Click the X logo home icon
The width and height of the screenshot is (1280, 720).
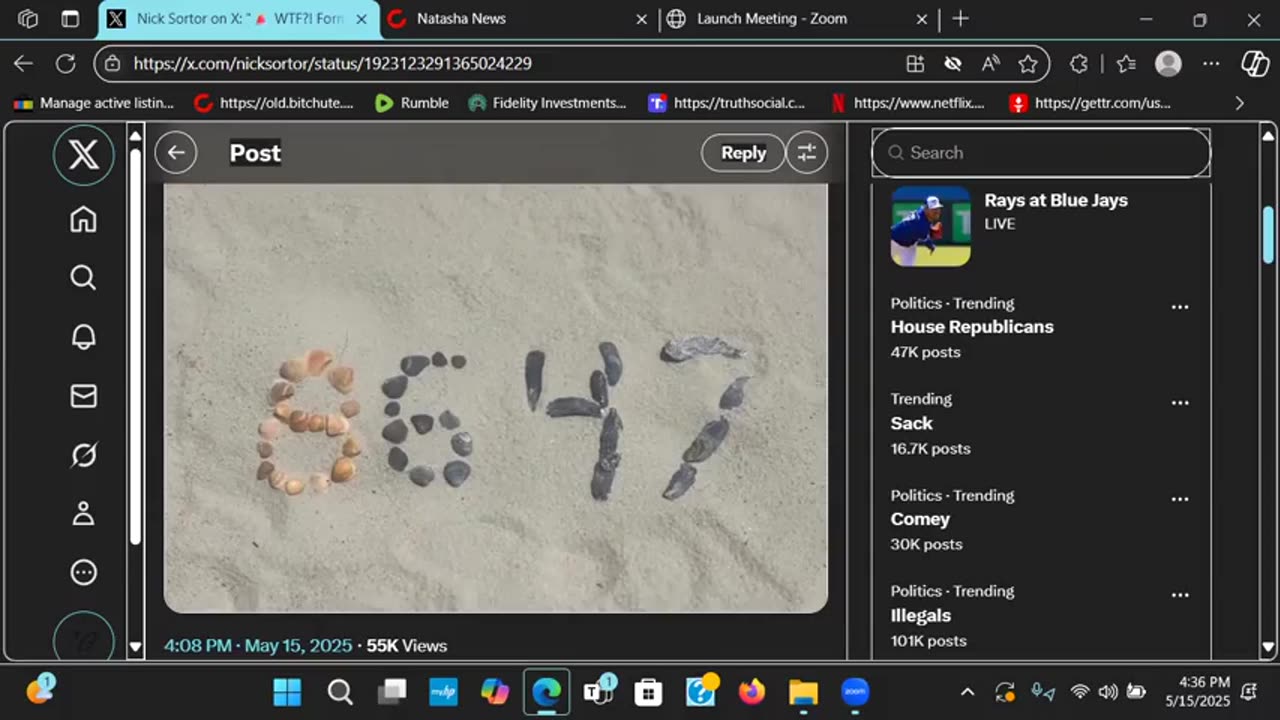pos(84,156)
